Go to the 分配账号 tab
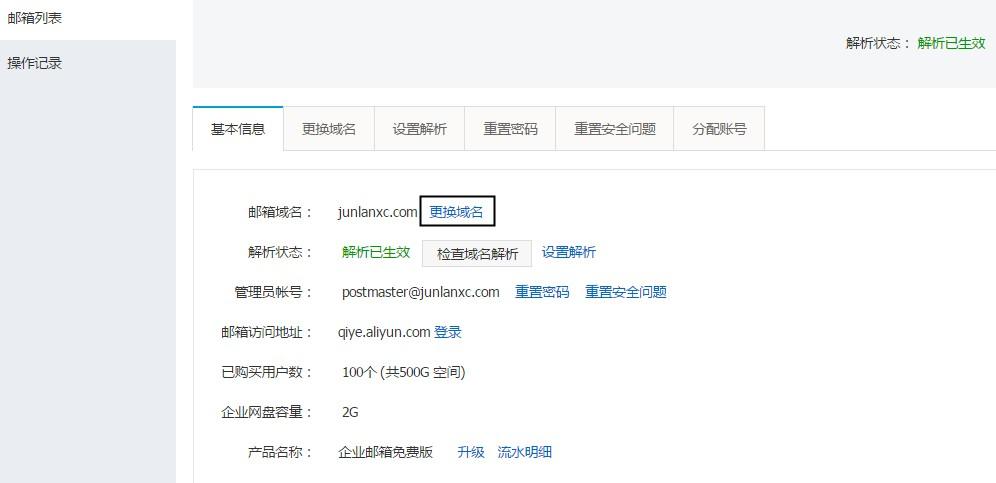The width and height of the screenshot is (996, 483). [719, 129]
